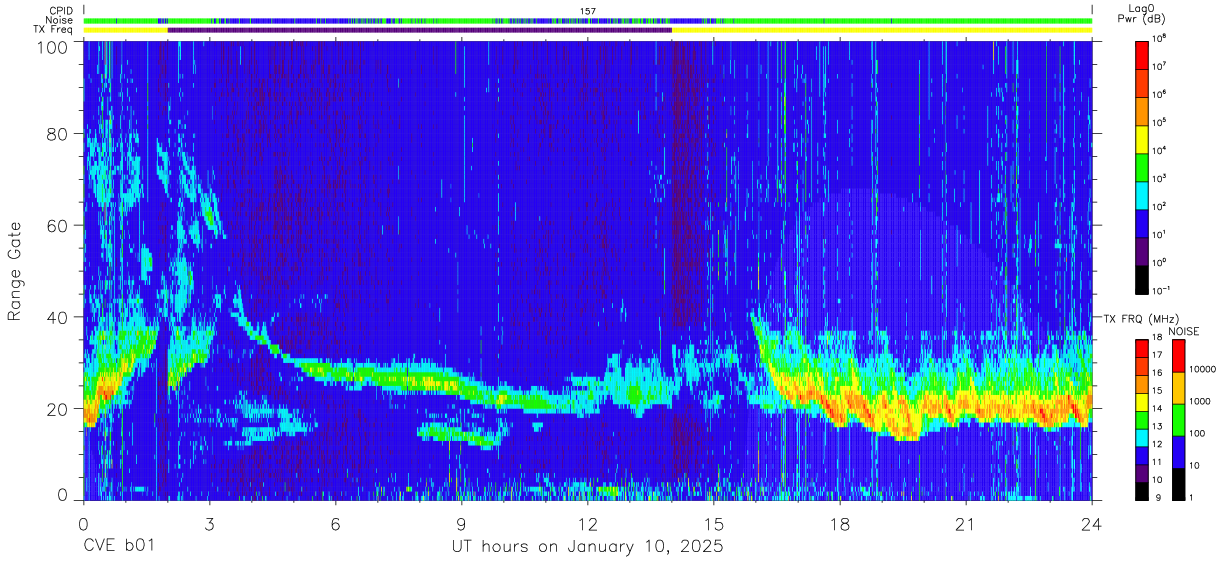The width and height of the screenshot is (1228, 567).
Task: Click the 12 label on UT hours axis
Action: tap(588, 524)
